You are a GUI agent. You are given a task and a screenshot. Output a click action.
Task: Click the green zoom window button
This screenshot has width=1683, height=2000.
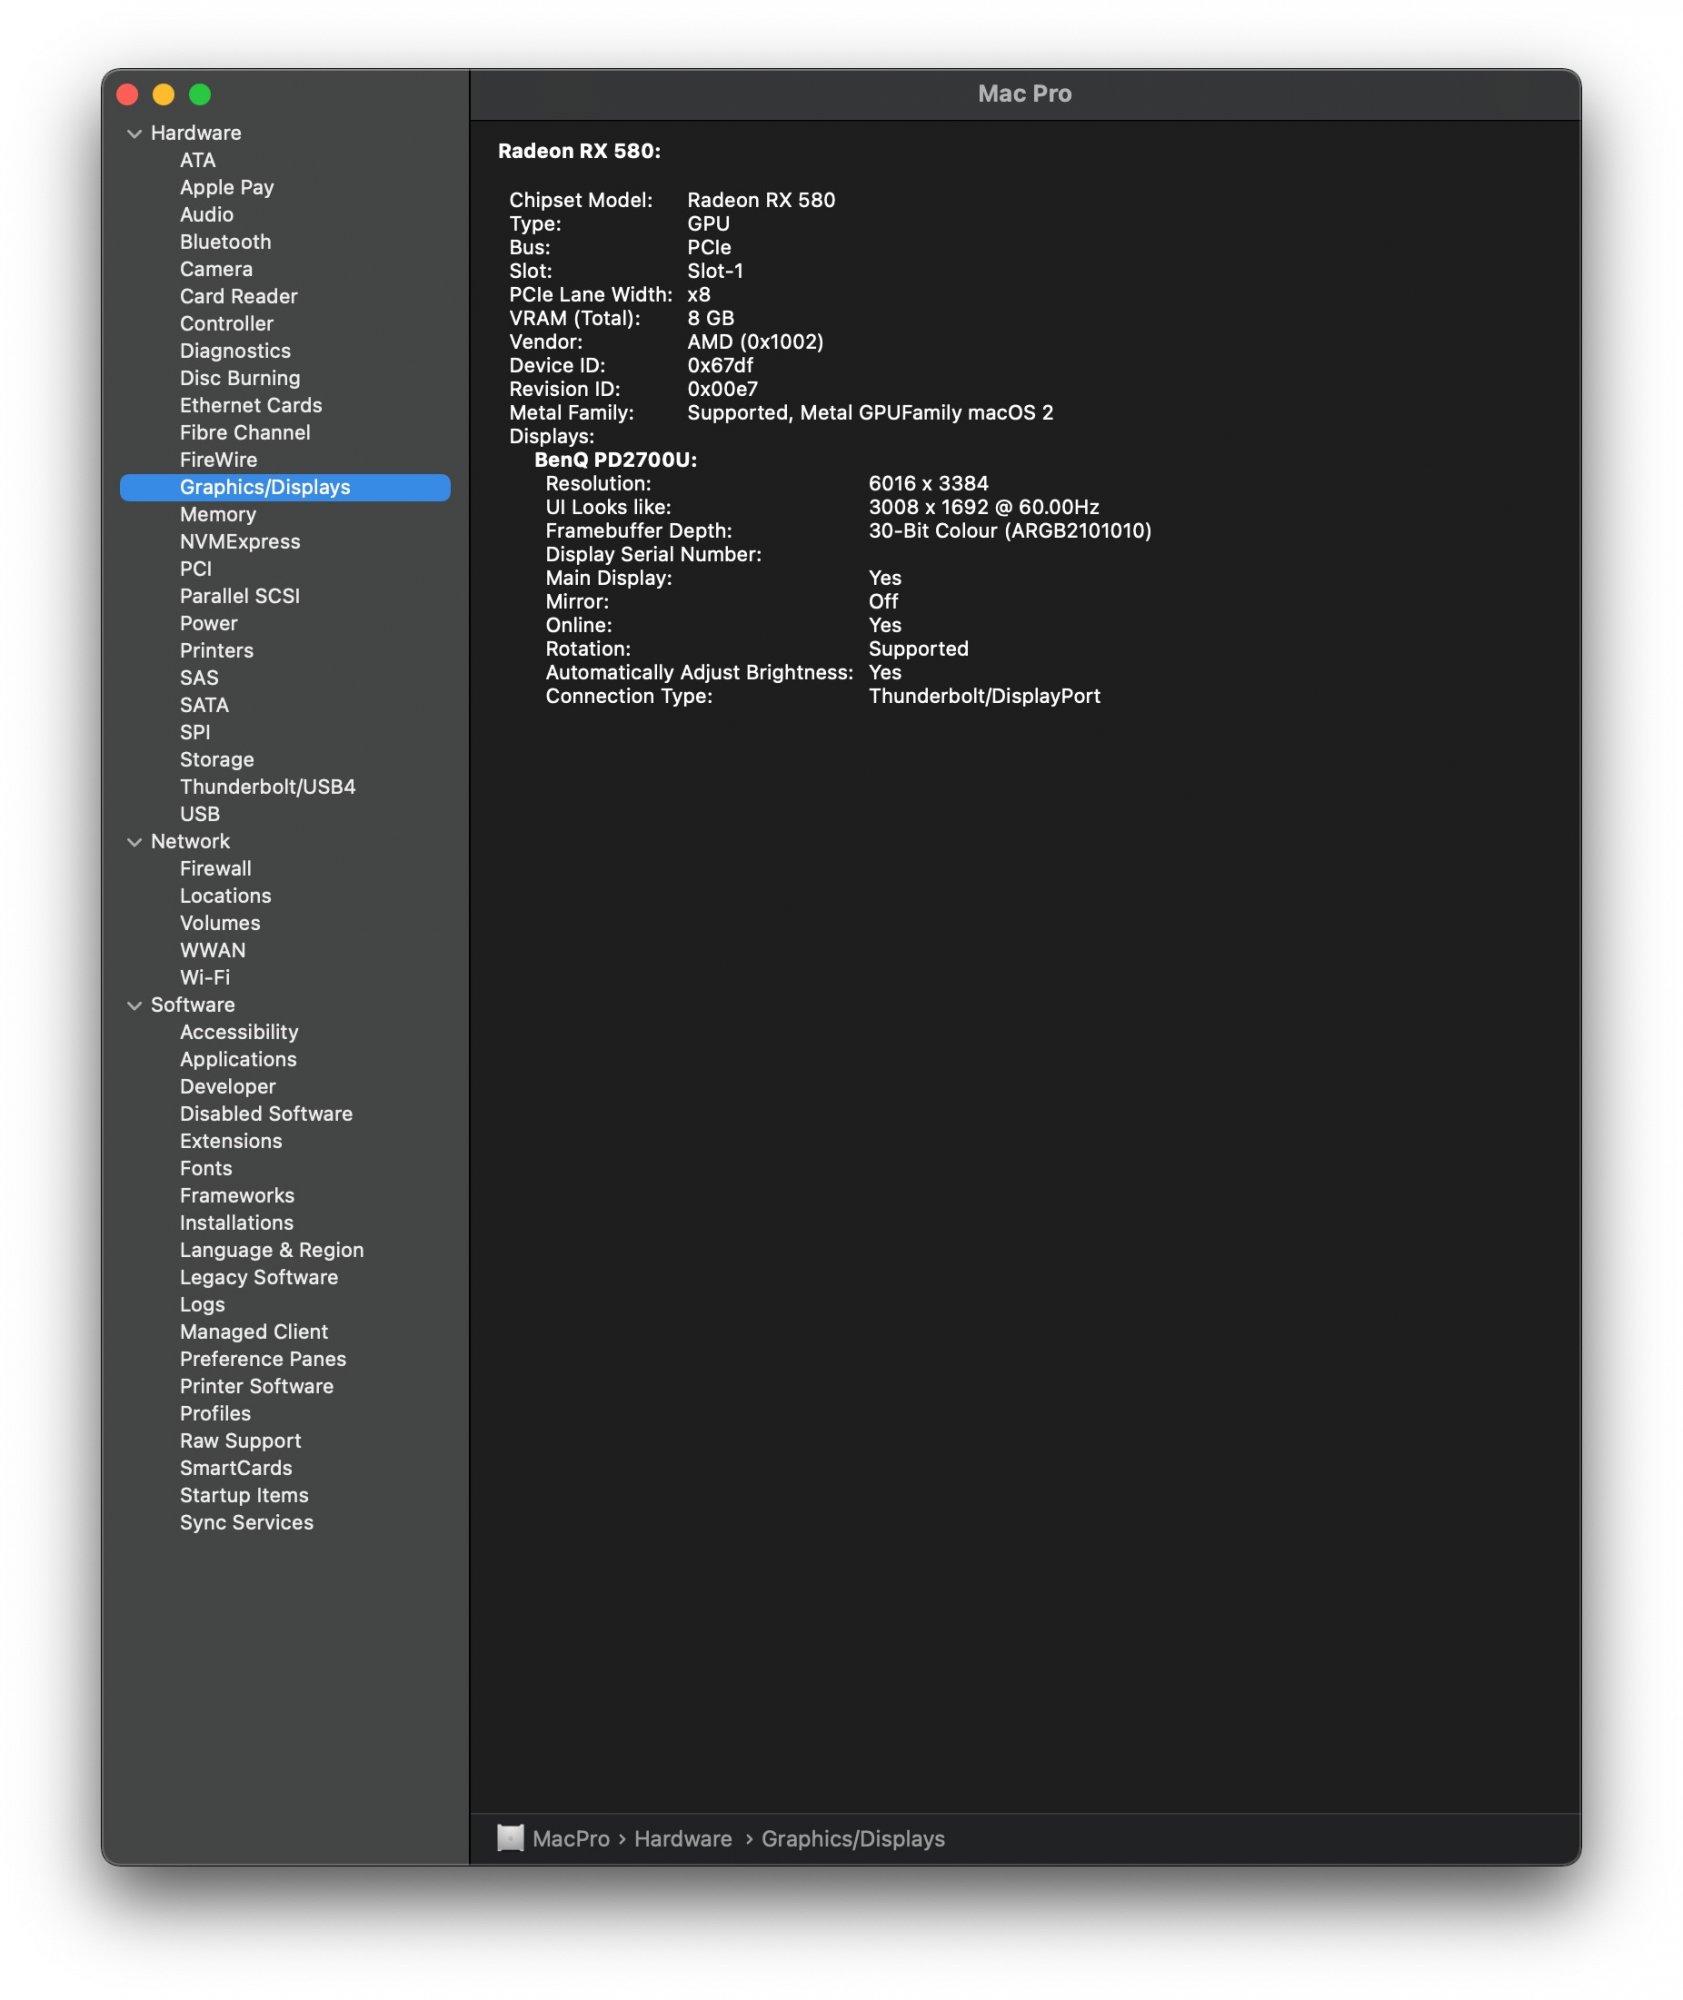(200, 95)
